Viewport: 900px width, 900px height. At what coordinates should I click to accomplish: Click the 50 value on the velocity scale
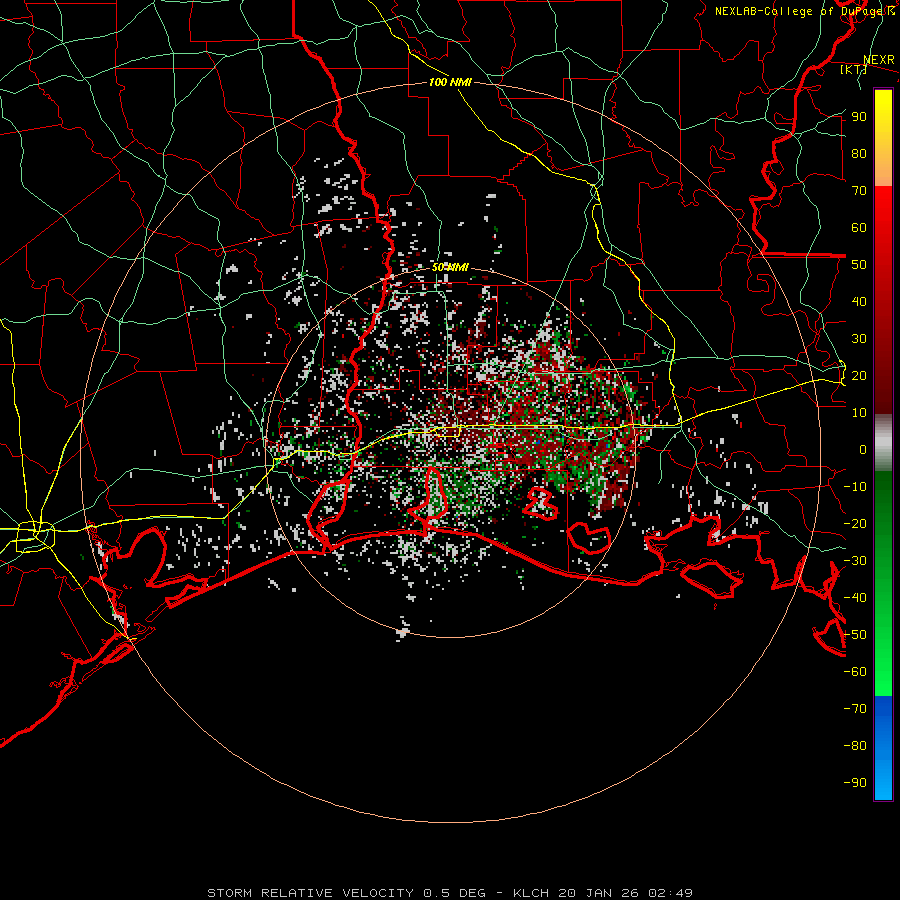[x=859, y=265]
